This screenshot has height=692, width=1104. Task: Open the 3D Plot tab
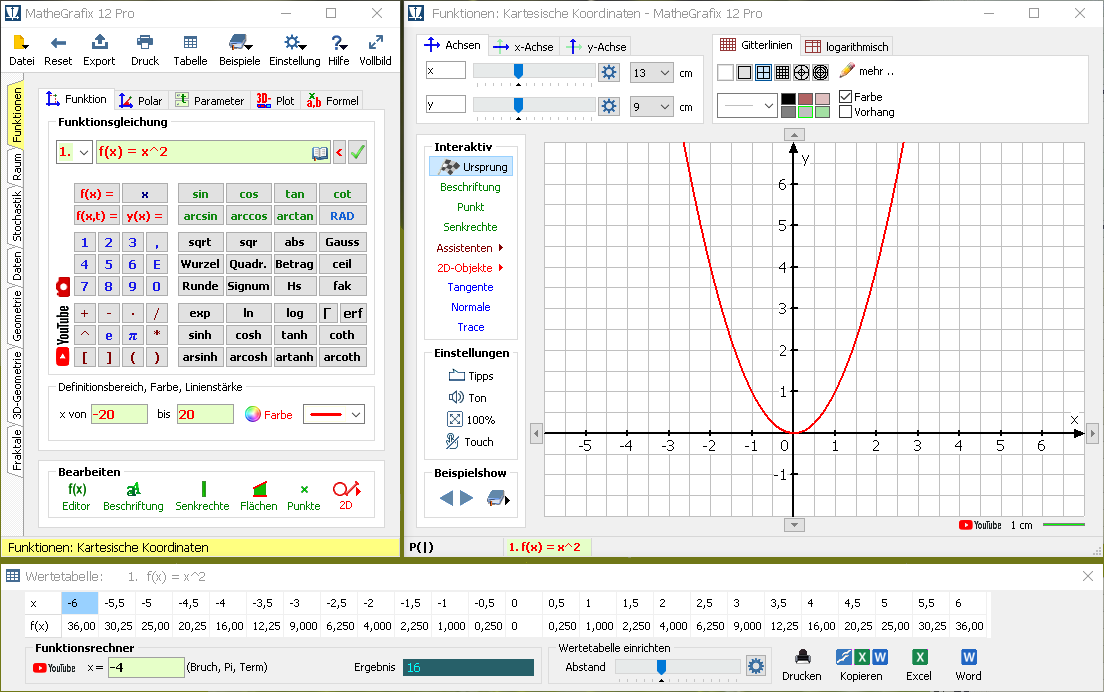[x=275, y=101]
